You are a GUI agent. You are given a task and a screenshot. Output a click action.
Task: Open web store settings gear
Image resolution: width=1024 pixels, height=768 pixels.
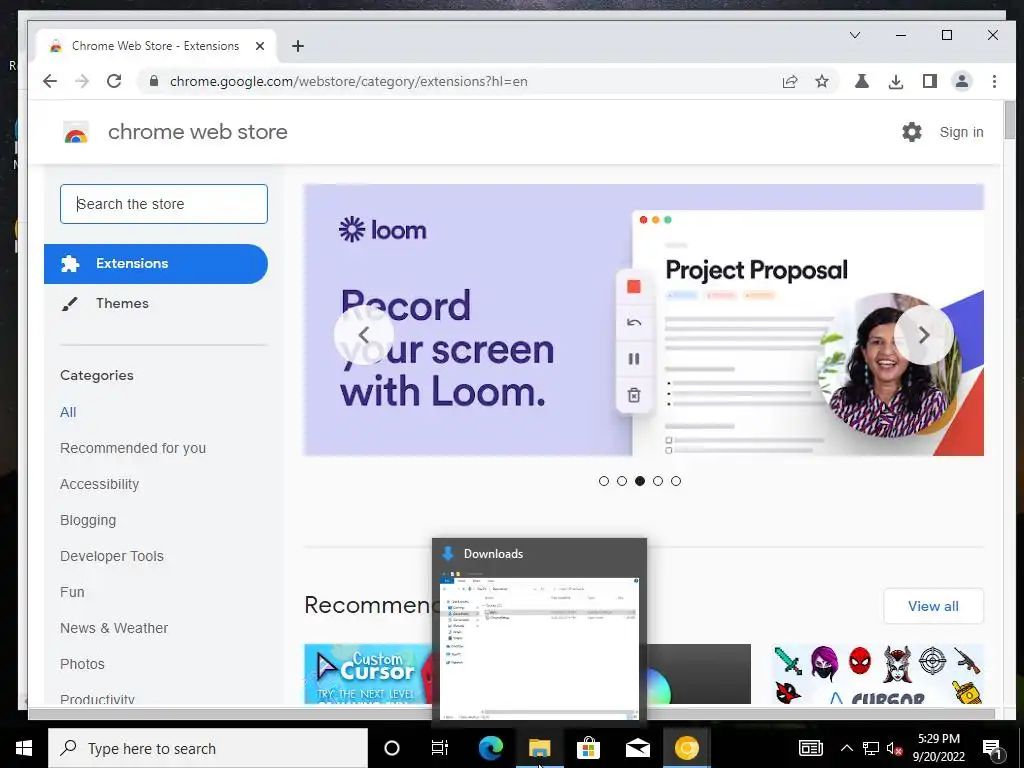(x=912, y=132)
